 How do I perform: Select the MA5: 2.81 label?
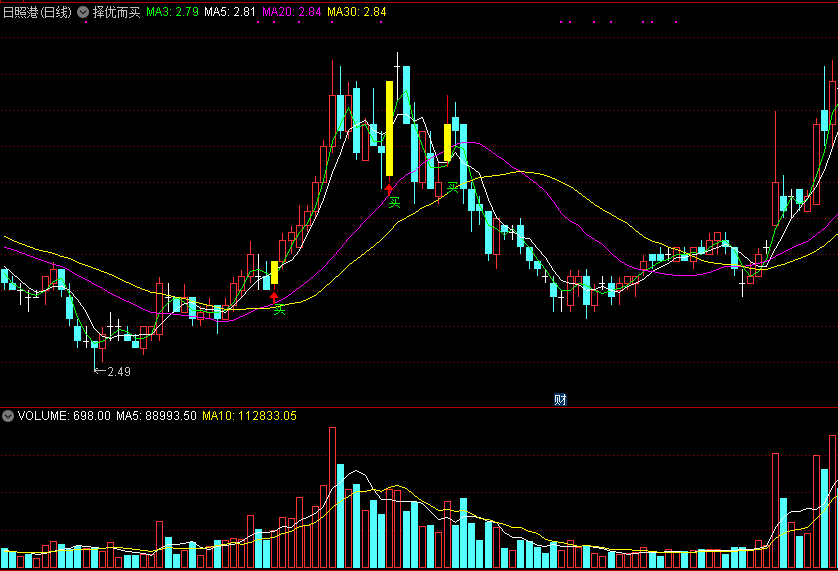tap(230, 12)
